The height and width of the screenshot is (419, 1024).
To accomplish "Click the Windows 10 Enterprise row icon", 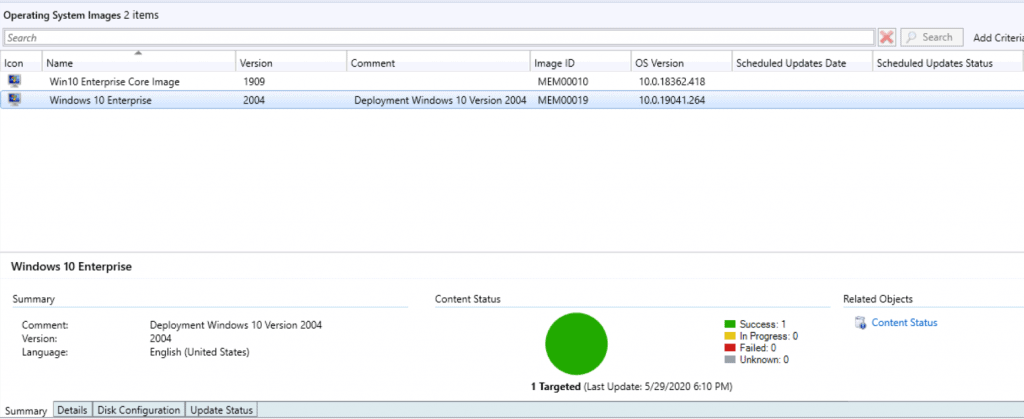I will tap(14, 100).
